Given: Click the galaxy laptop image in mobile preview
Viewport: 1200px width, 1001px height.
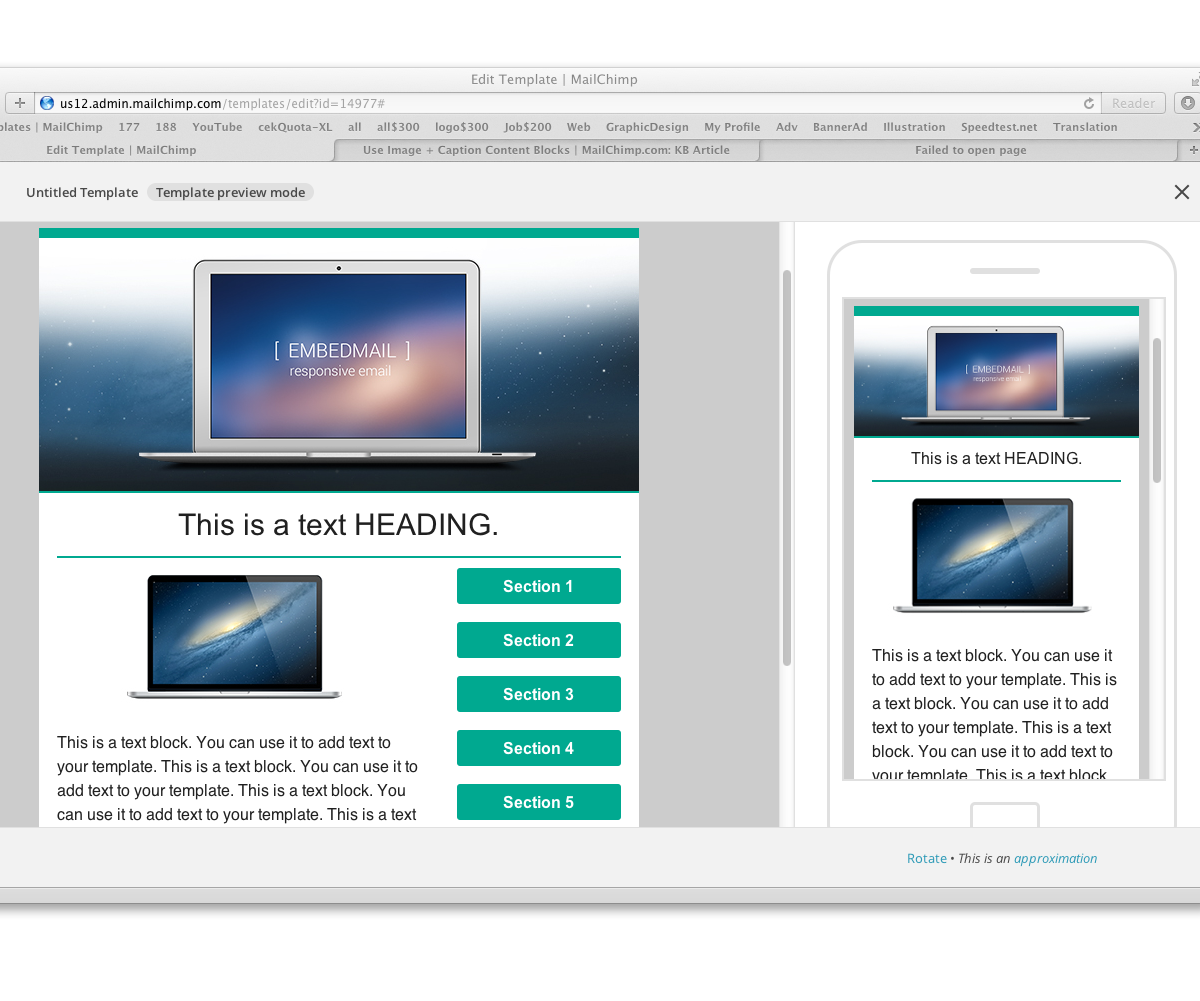Looking at the screenshot, I should 992,555.
